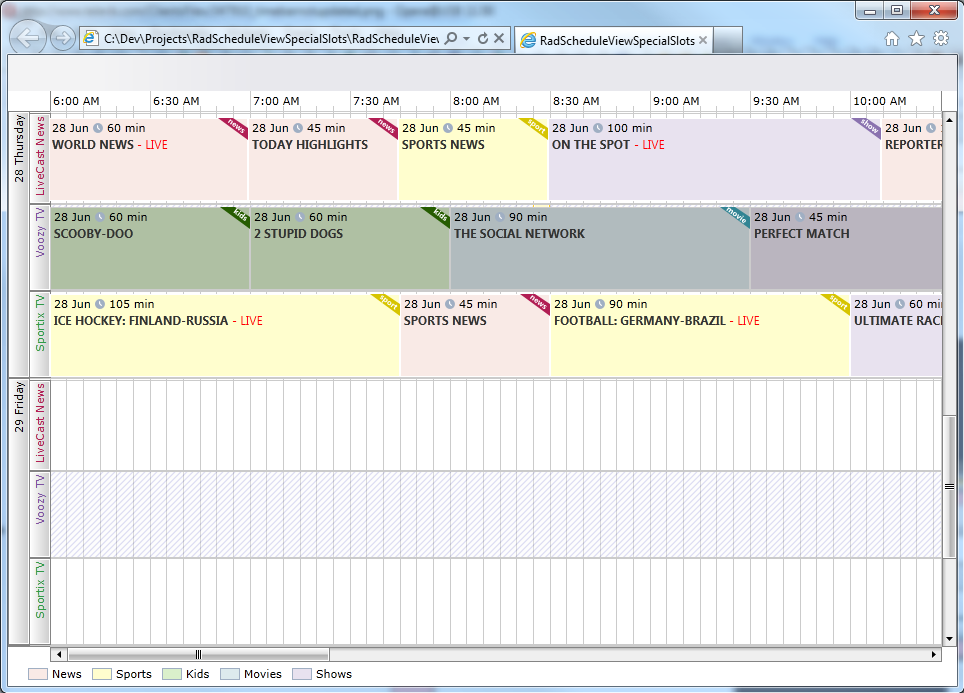Image resolution: width=964 pixels, height=693 pixels.
Task: Click the clock icon on ON THE SPOT
Action: (598, 128)
